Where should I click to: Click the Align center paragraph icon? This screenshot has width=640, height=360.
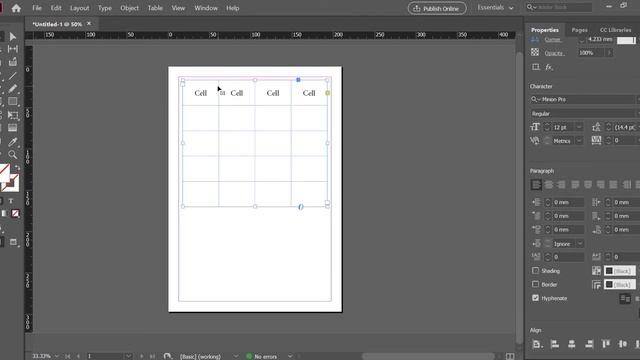(x=549, y=185)
